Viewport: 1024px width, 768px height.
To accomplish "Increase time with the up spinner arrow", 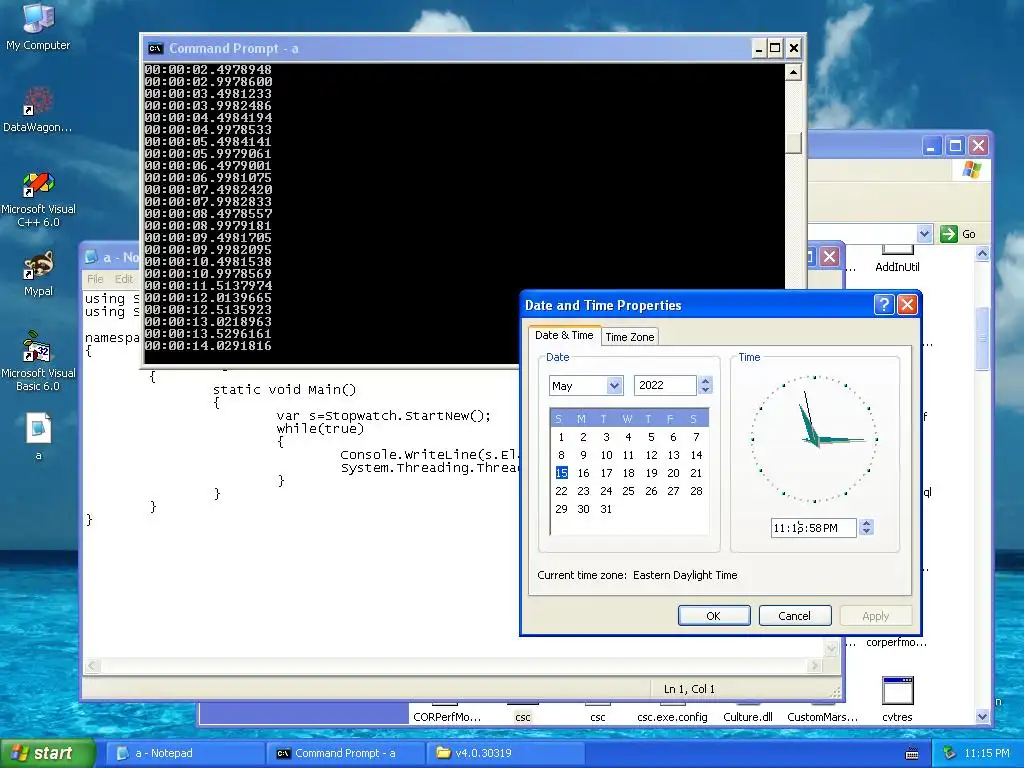I will [866, 523].
